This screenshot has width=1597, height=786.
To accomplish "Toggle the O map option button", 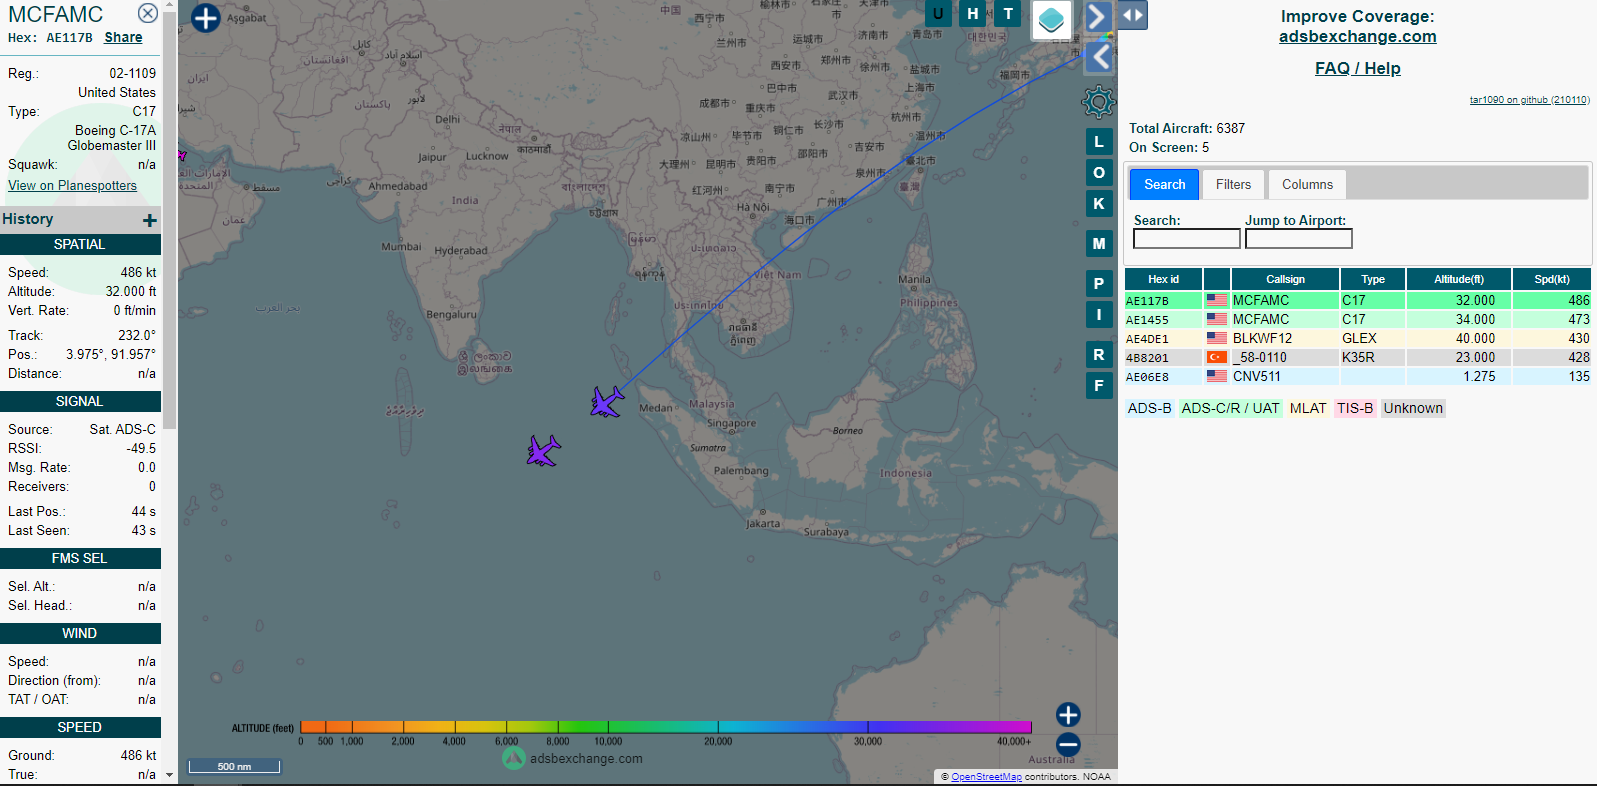I will pyautogui.click(x=1099, y=173).
